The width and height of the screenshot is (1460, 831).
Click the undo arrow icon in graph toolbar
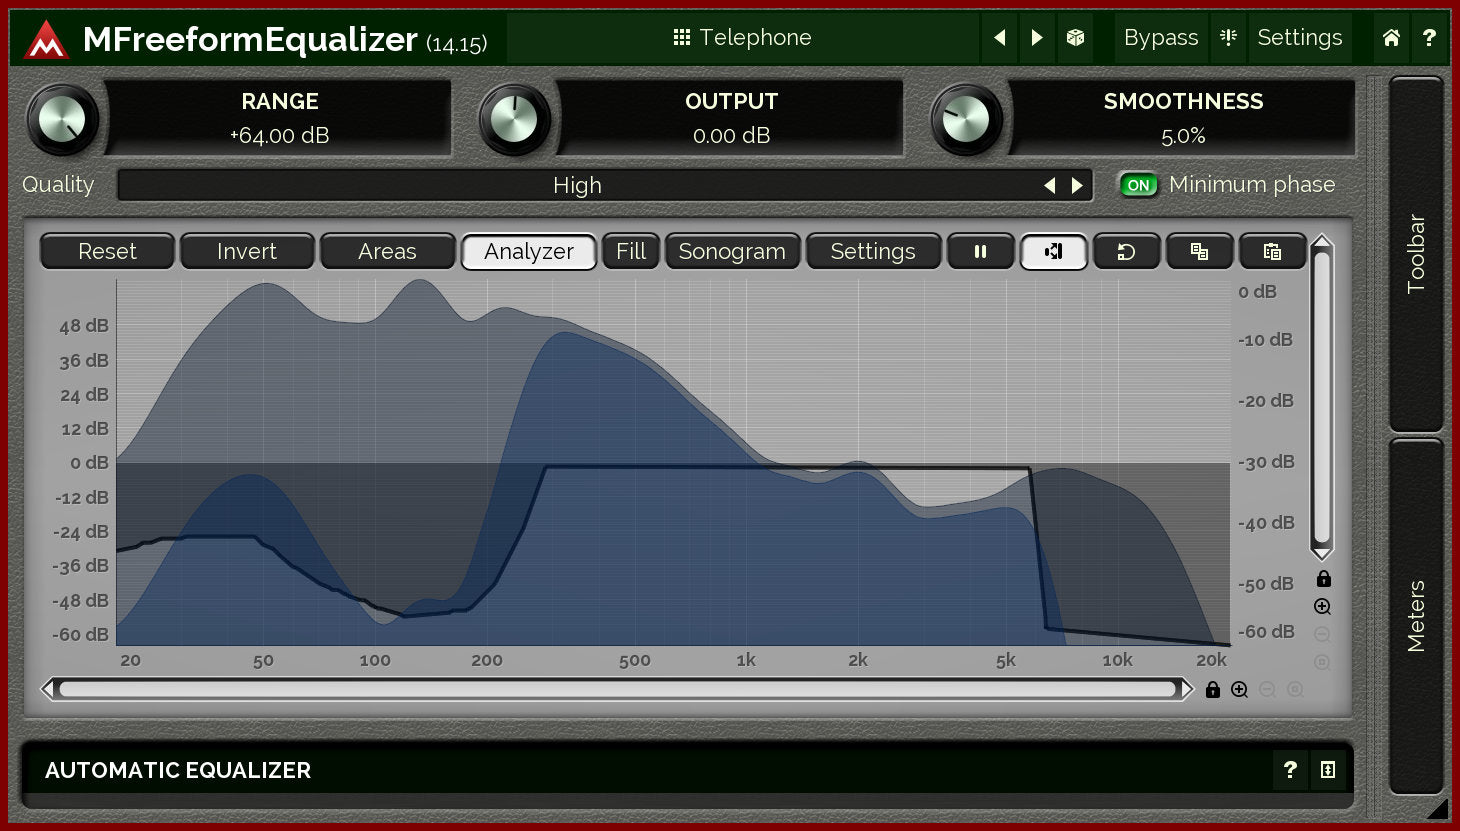pyautogui.click(x=1126, y=252)
